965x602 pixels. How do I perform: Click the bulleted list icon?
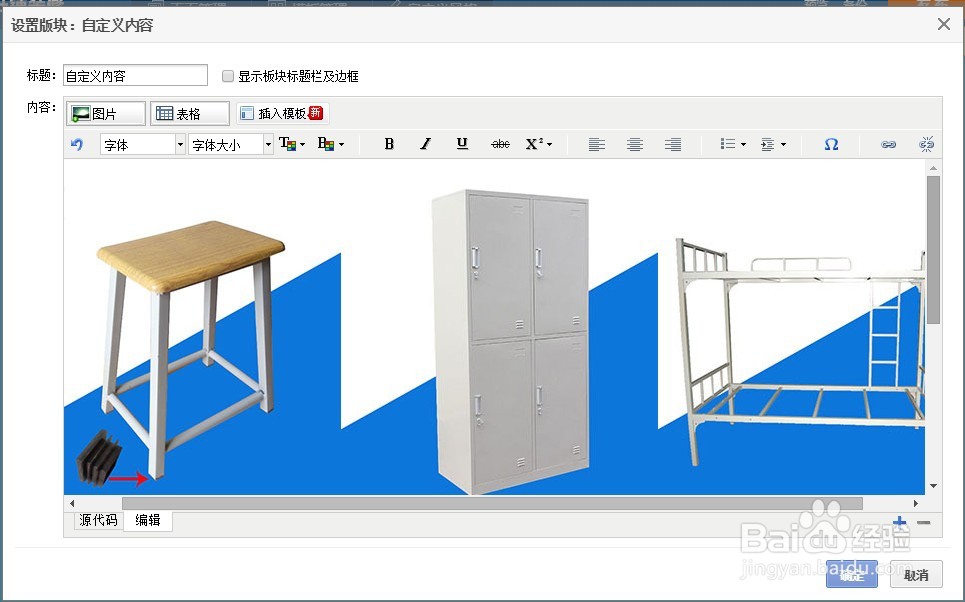point(728,144)
